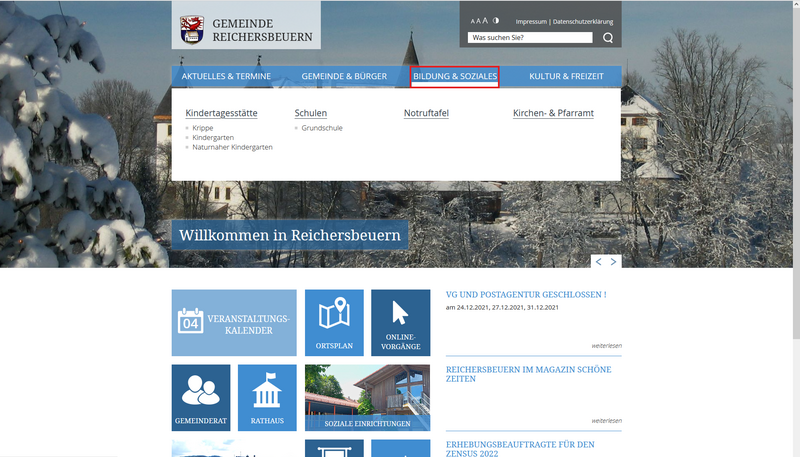Expand the Kultur & Freizeit menu
This screenshot has width=800, height=457.
[x=567, y=76]
